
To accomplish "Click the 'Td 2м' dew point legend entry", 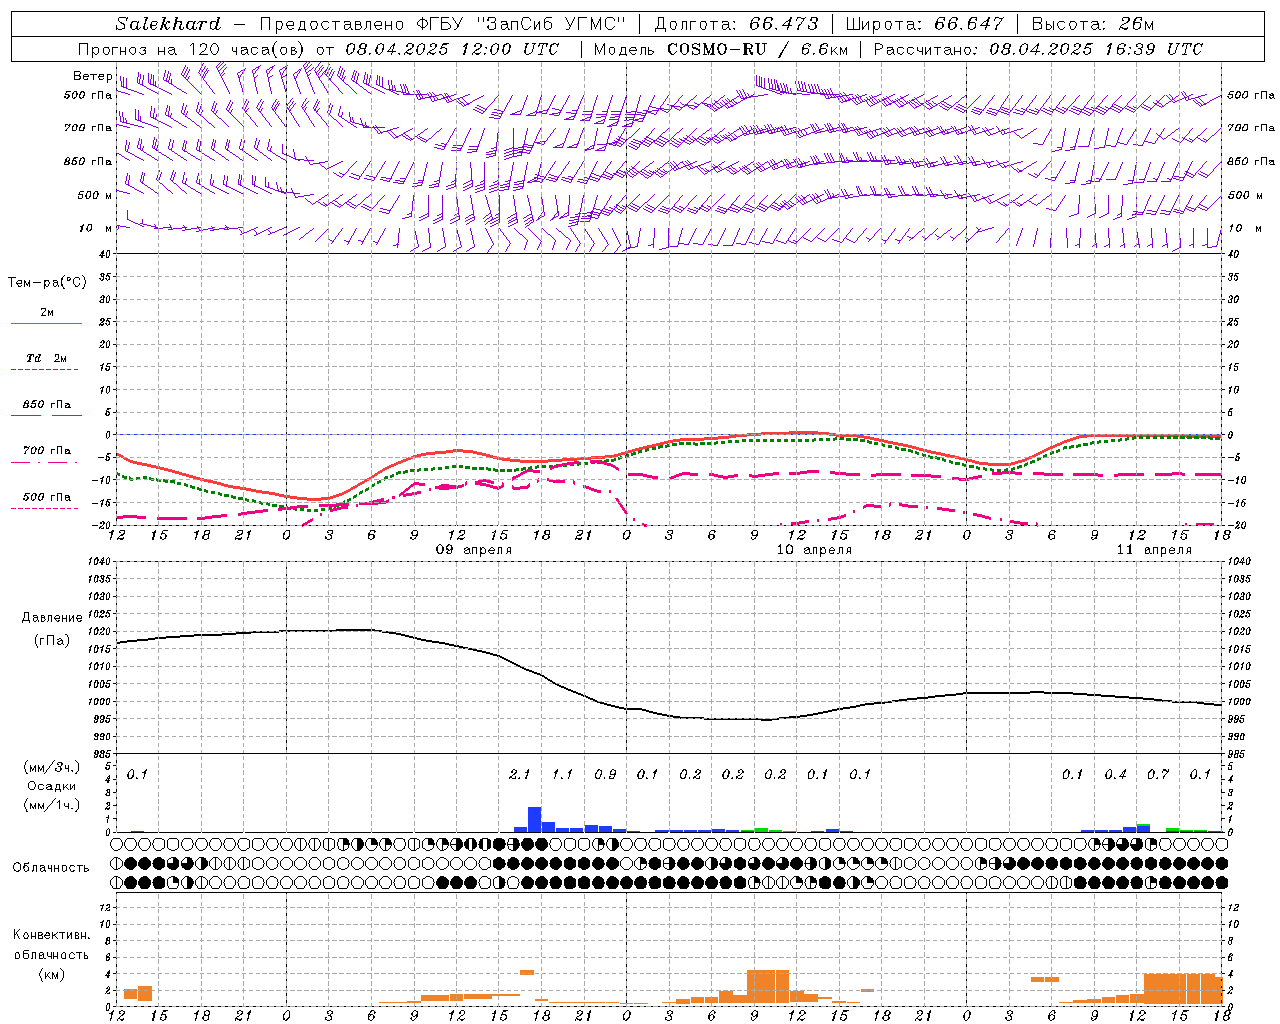I will (x=46, y=358).
